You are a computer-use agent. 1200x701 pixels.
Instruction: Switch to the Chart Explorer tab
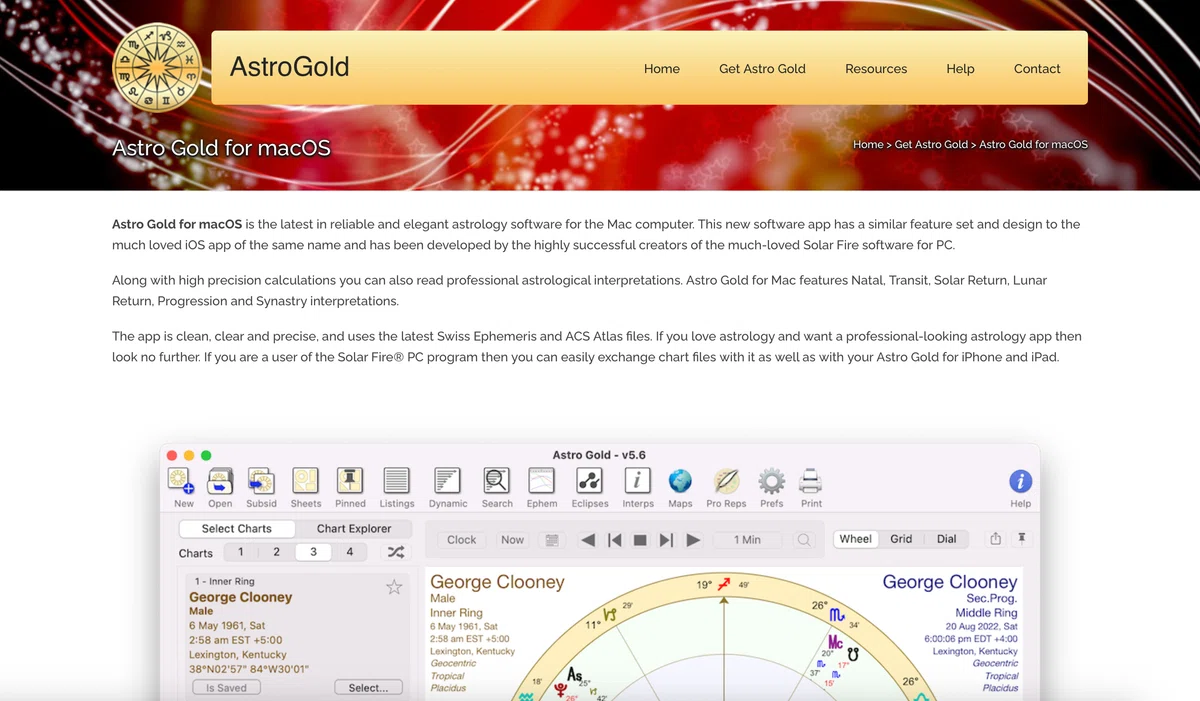click(354, 529)
